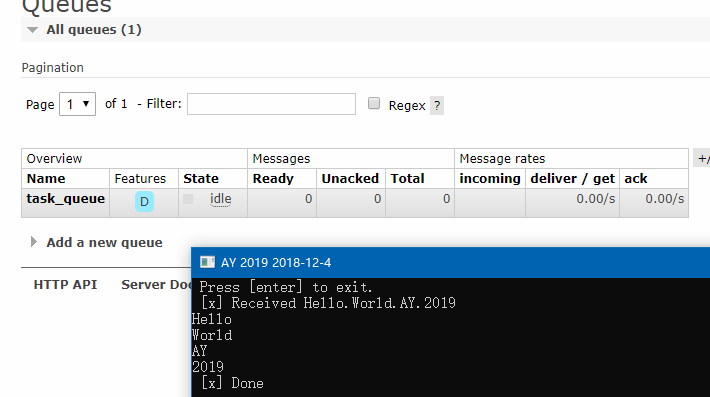The width and height of the screenshot is (710, 397).
Task: Open the task_queue queue link
Action: tap(66, 199)
